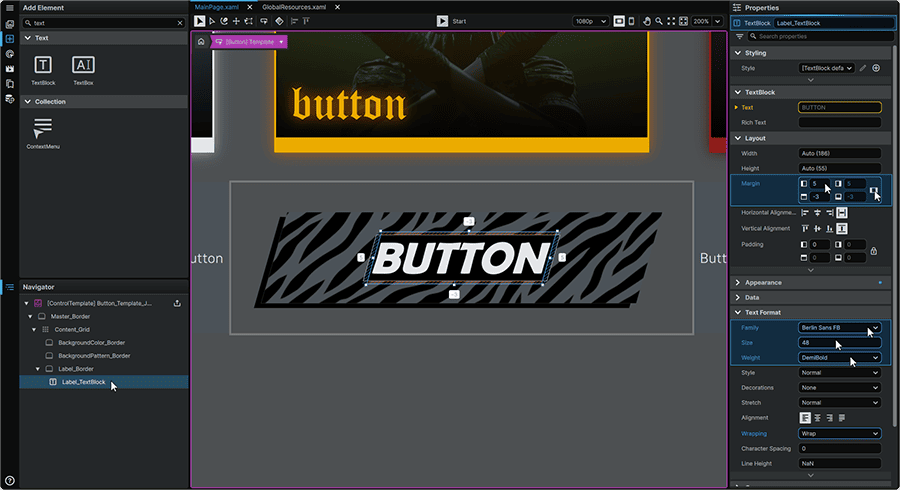The width and height of the screenshot is (900, 490).
Task: Edit style with the pencil icon
Action: click(863, 68)
